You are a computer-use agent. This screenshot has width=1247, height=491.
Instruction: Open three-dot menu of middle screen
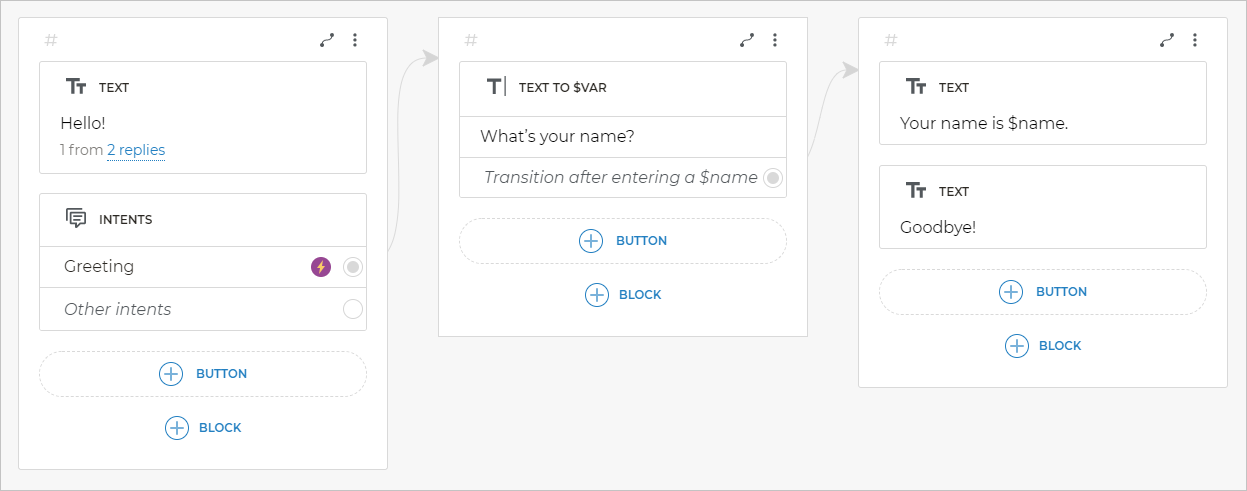(x=775, y=40)
